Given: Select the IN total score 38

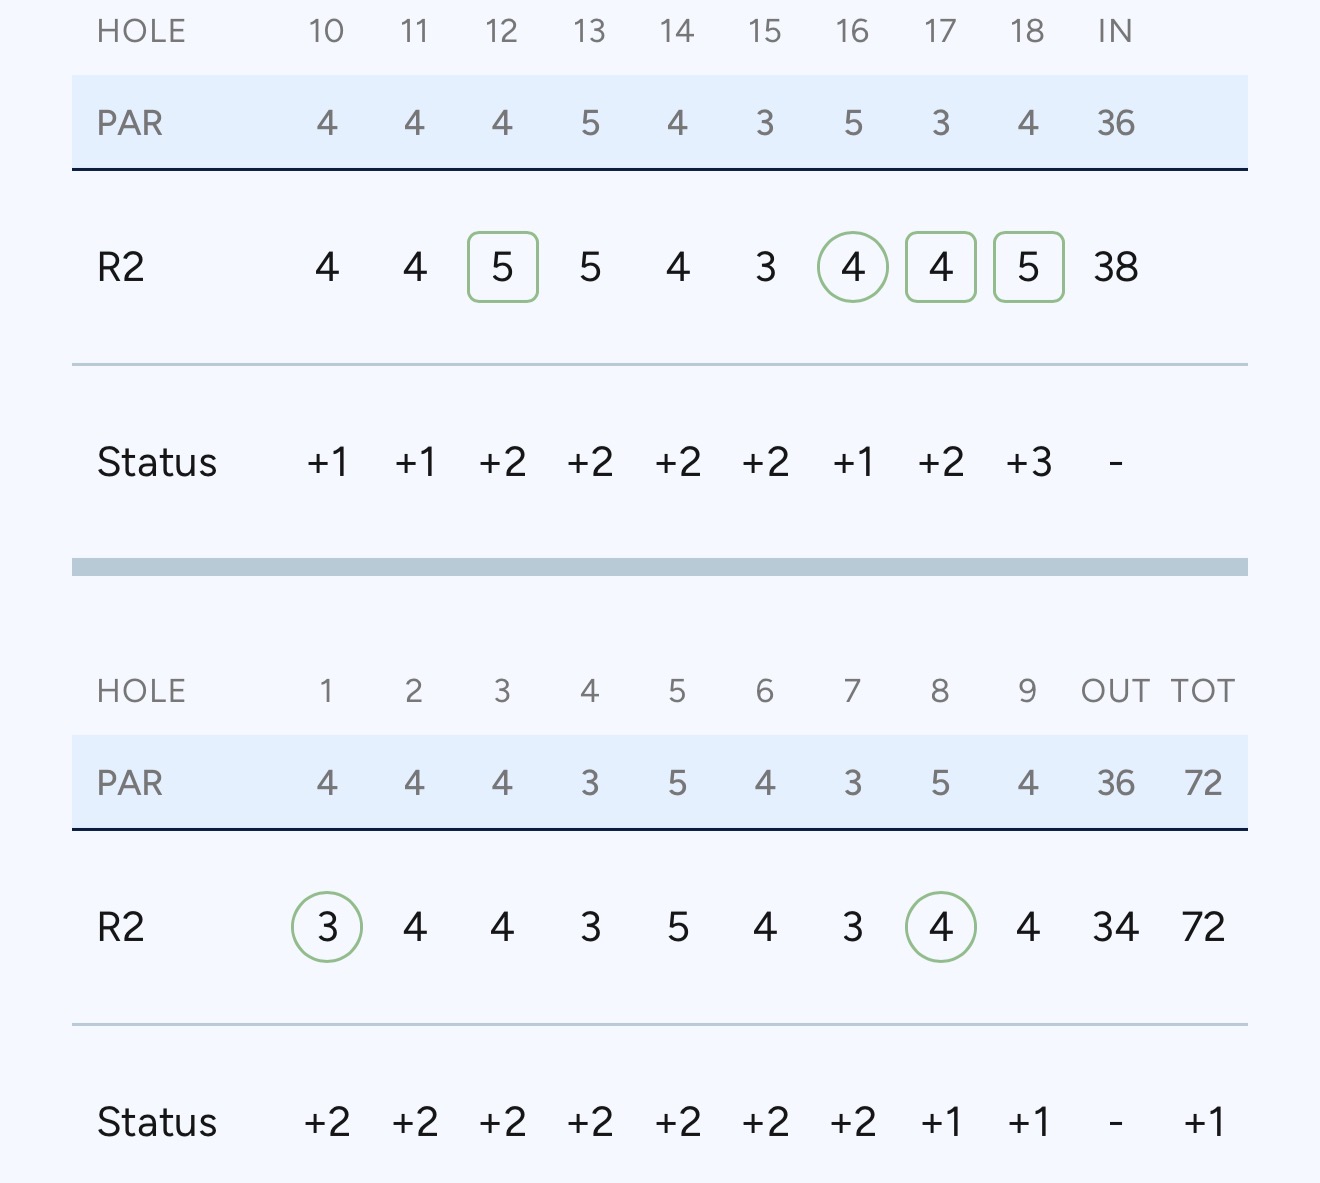Looking at the screenshot, I should (x=1115, y=267).
